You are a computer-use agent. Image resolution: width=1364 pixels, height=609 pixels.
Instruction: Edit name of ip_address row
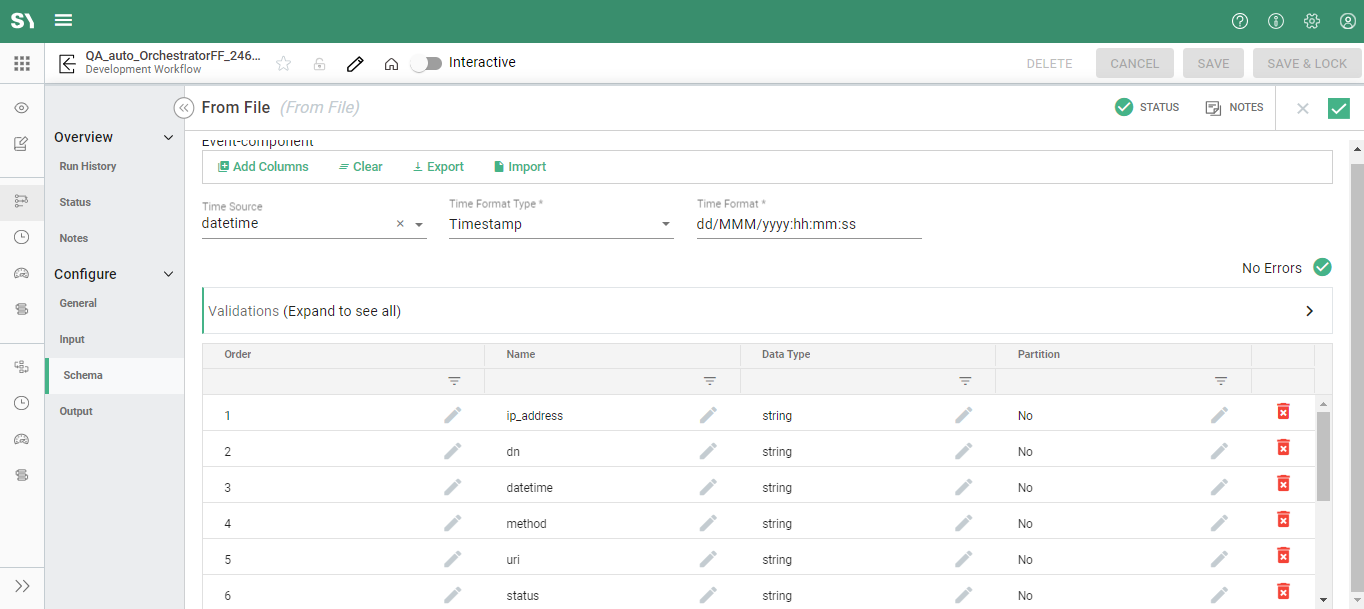(x=708, y=414)
